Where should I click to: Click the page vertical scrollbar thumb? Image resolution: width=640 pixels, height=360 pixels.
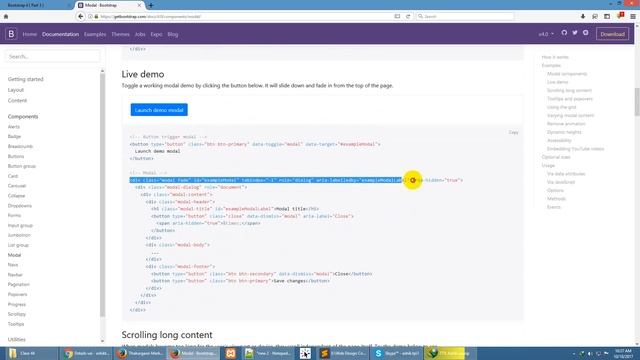point(637,102)
